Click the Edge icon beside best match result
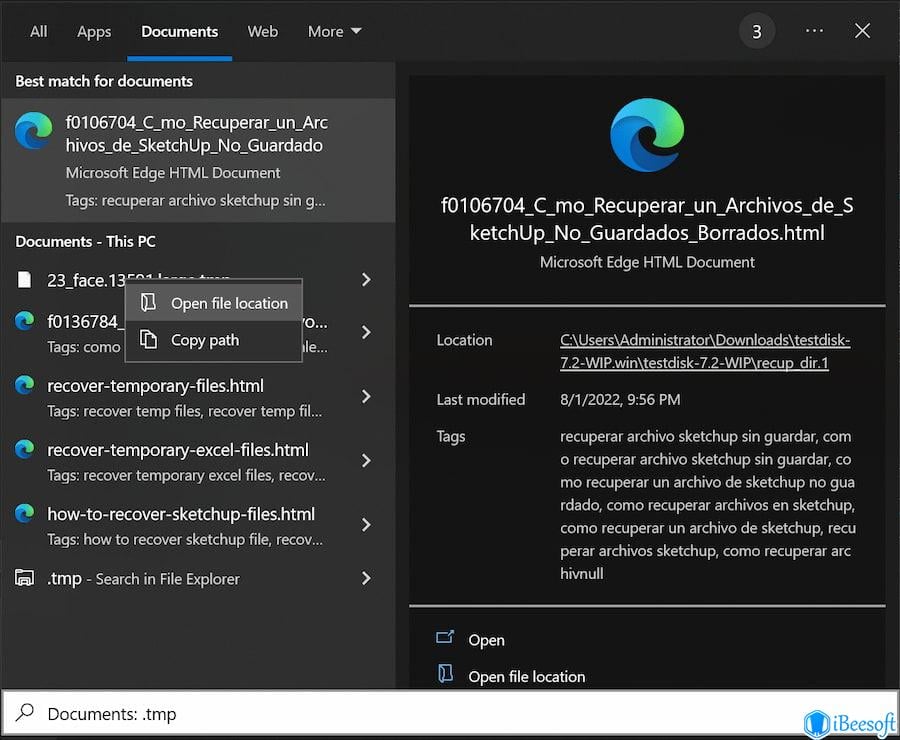The height and width of the screenshot is (740, 900). [x=33, y=131]
